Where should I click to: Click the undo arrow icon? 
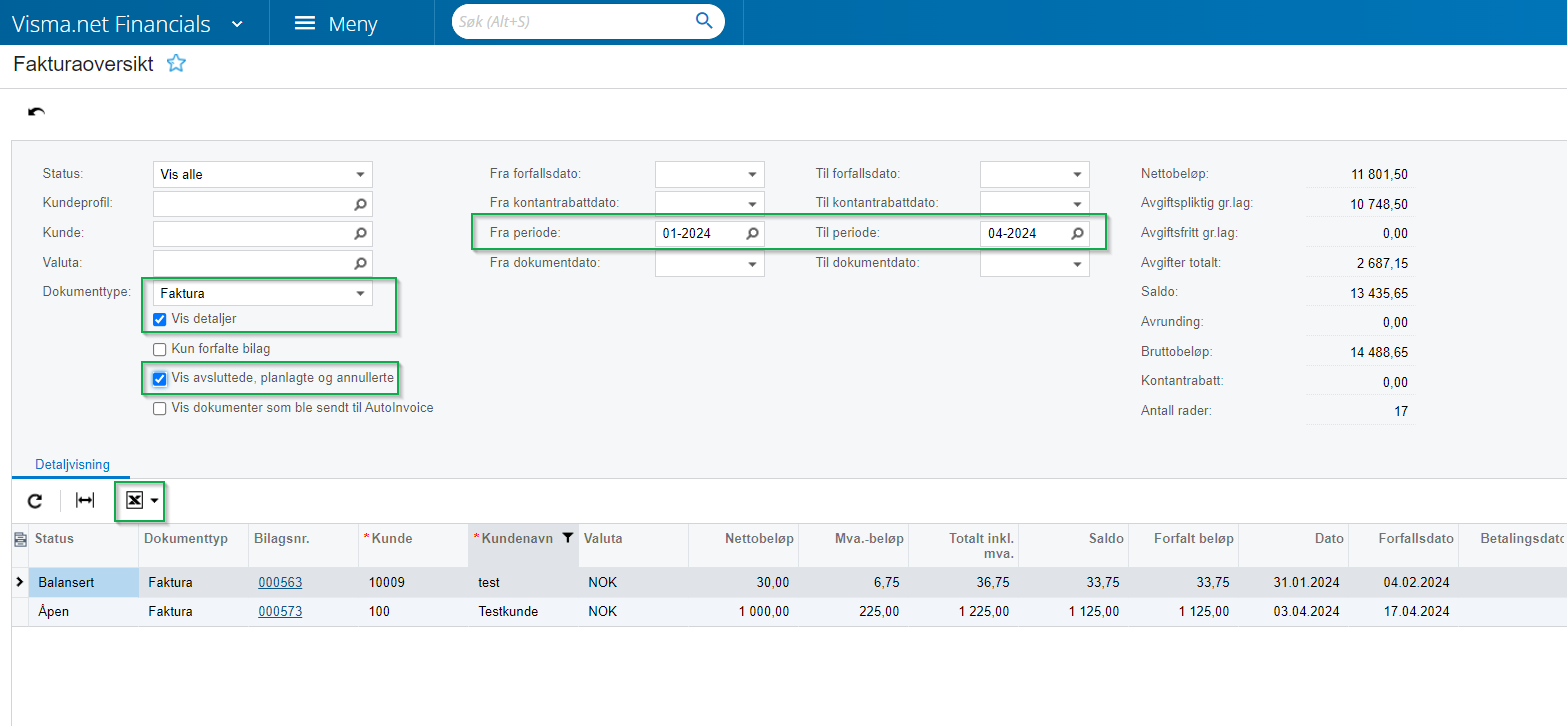click(x=36, y=112)
